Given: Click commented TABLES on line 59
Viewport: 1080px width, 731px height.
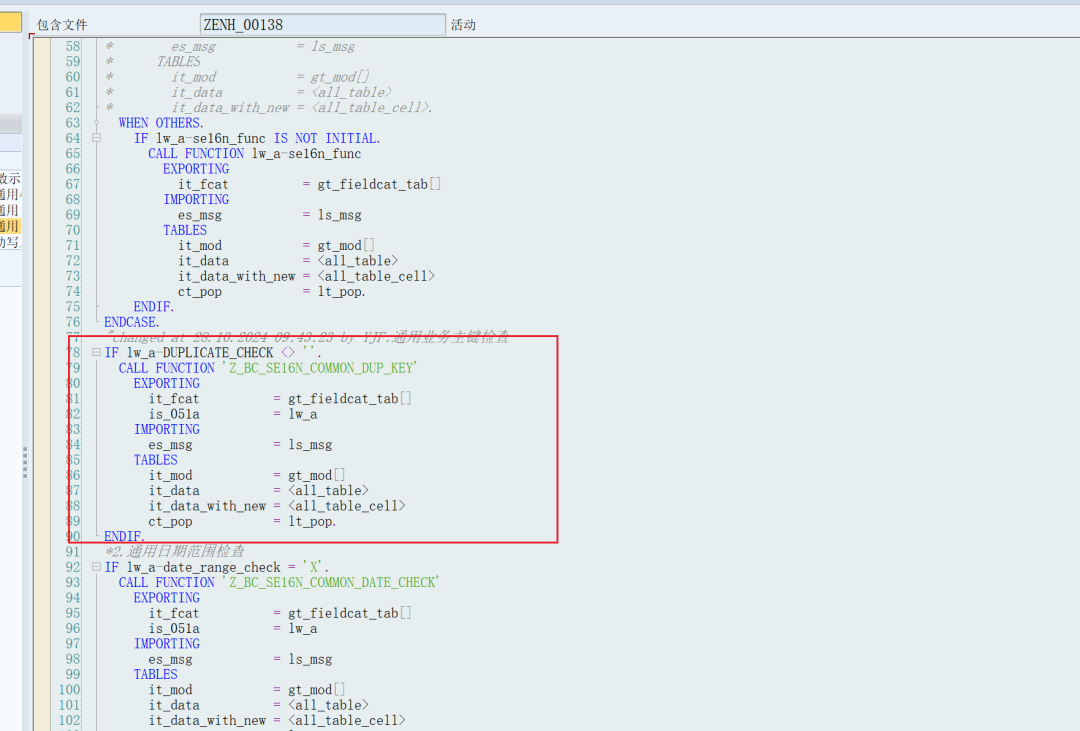Looking at the screenshot, I should (178, 61).
